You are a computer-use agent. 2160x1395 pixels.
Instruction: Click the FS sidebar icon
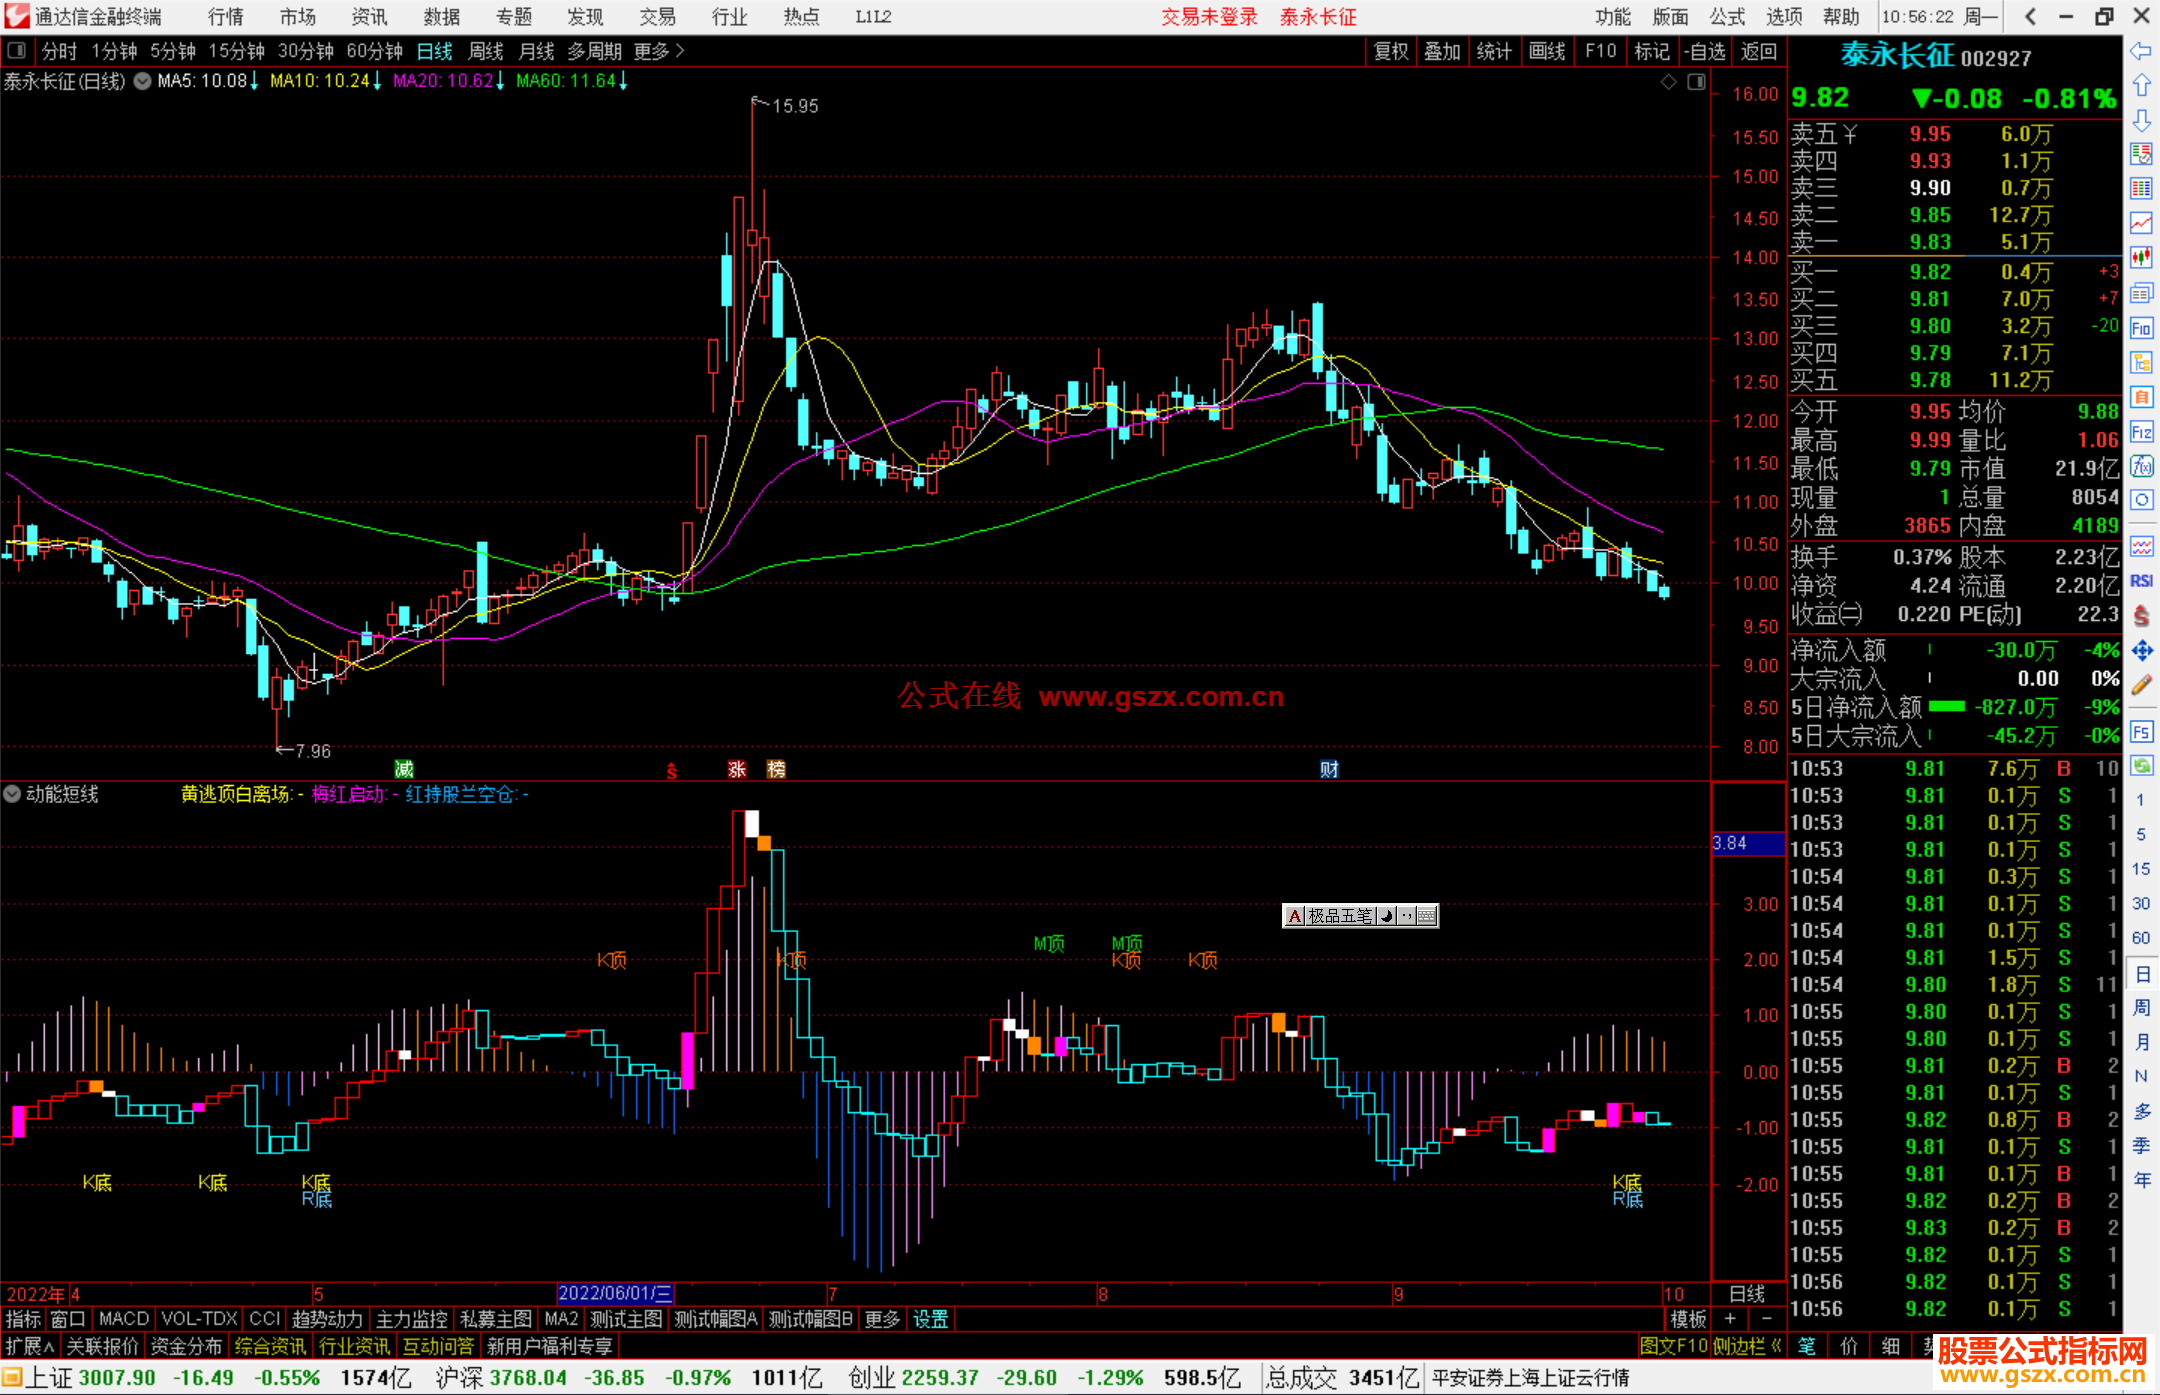[x=2141, y=732]
